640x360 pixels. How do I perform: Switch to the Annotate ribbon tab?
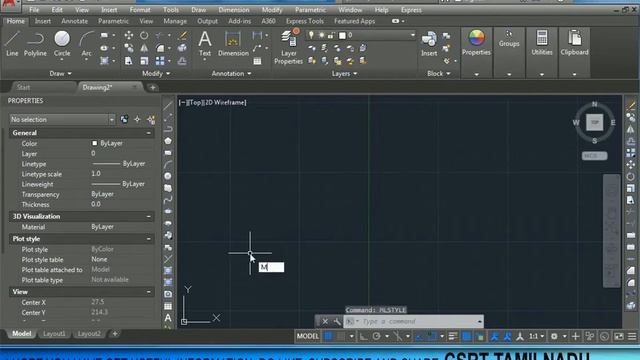74,21
